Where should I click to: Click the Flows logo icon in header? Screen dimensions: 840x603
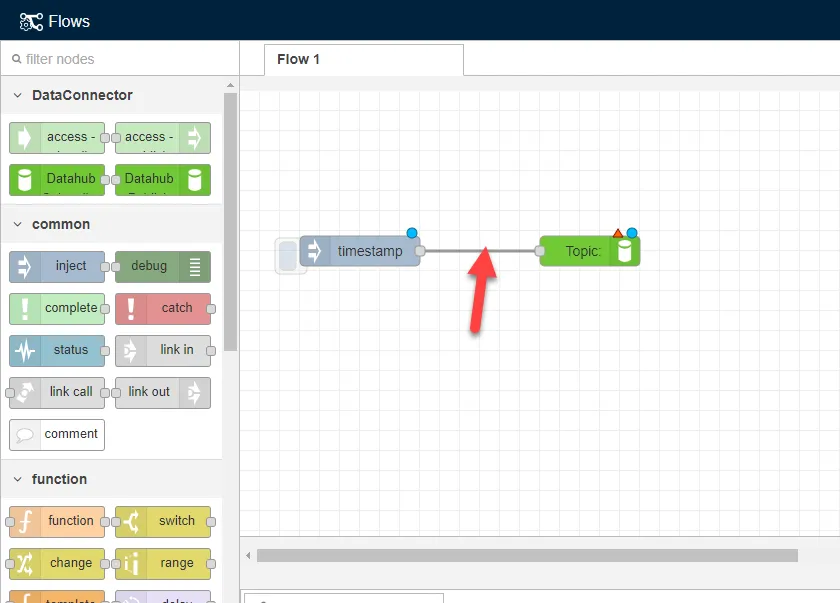(x=31, y=21)
